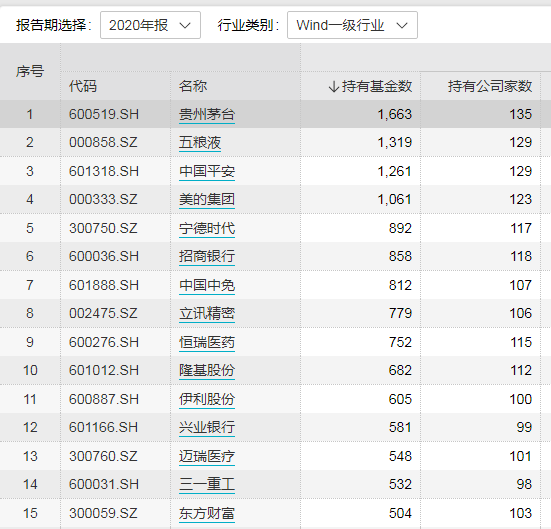The image size is (551, 529).
Task: Click company count 99 in 兴业银行 row
Action: [x=524, y=427]
